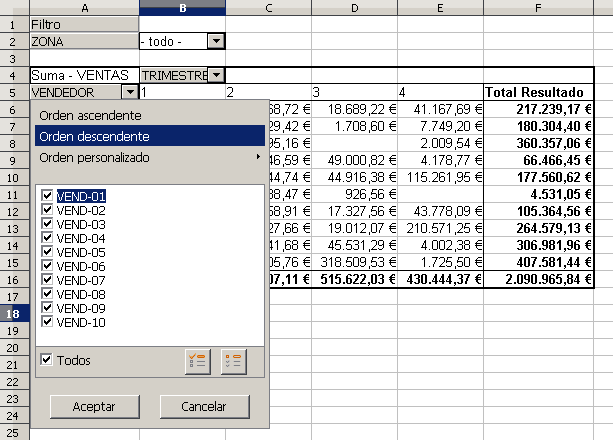The image size is (613, 440).
Task: Click the Aceptar button
Action: [95, 407]
